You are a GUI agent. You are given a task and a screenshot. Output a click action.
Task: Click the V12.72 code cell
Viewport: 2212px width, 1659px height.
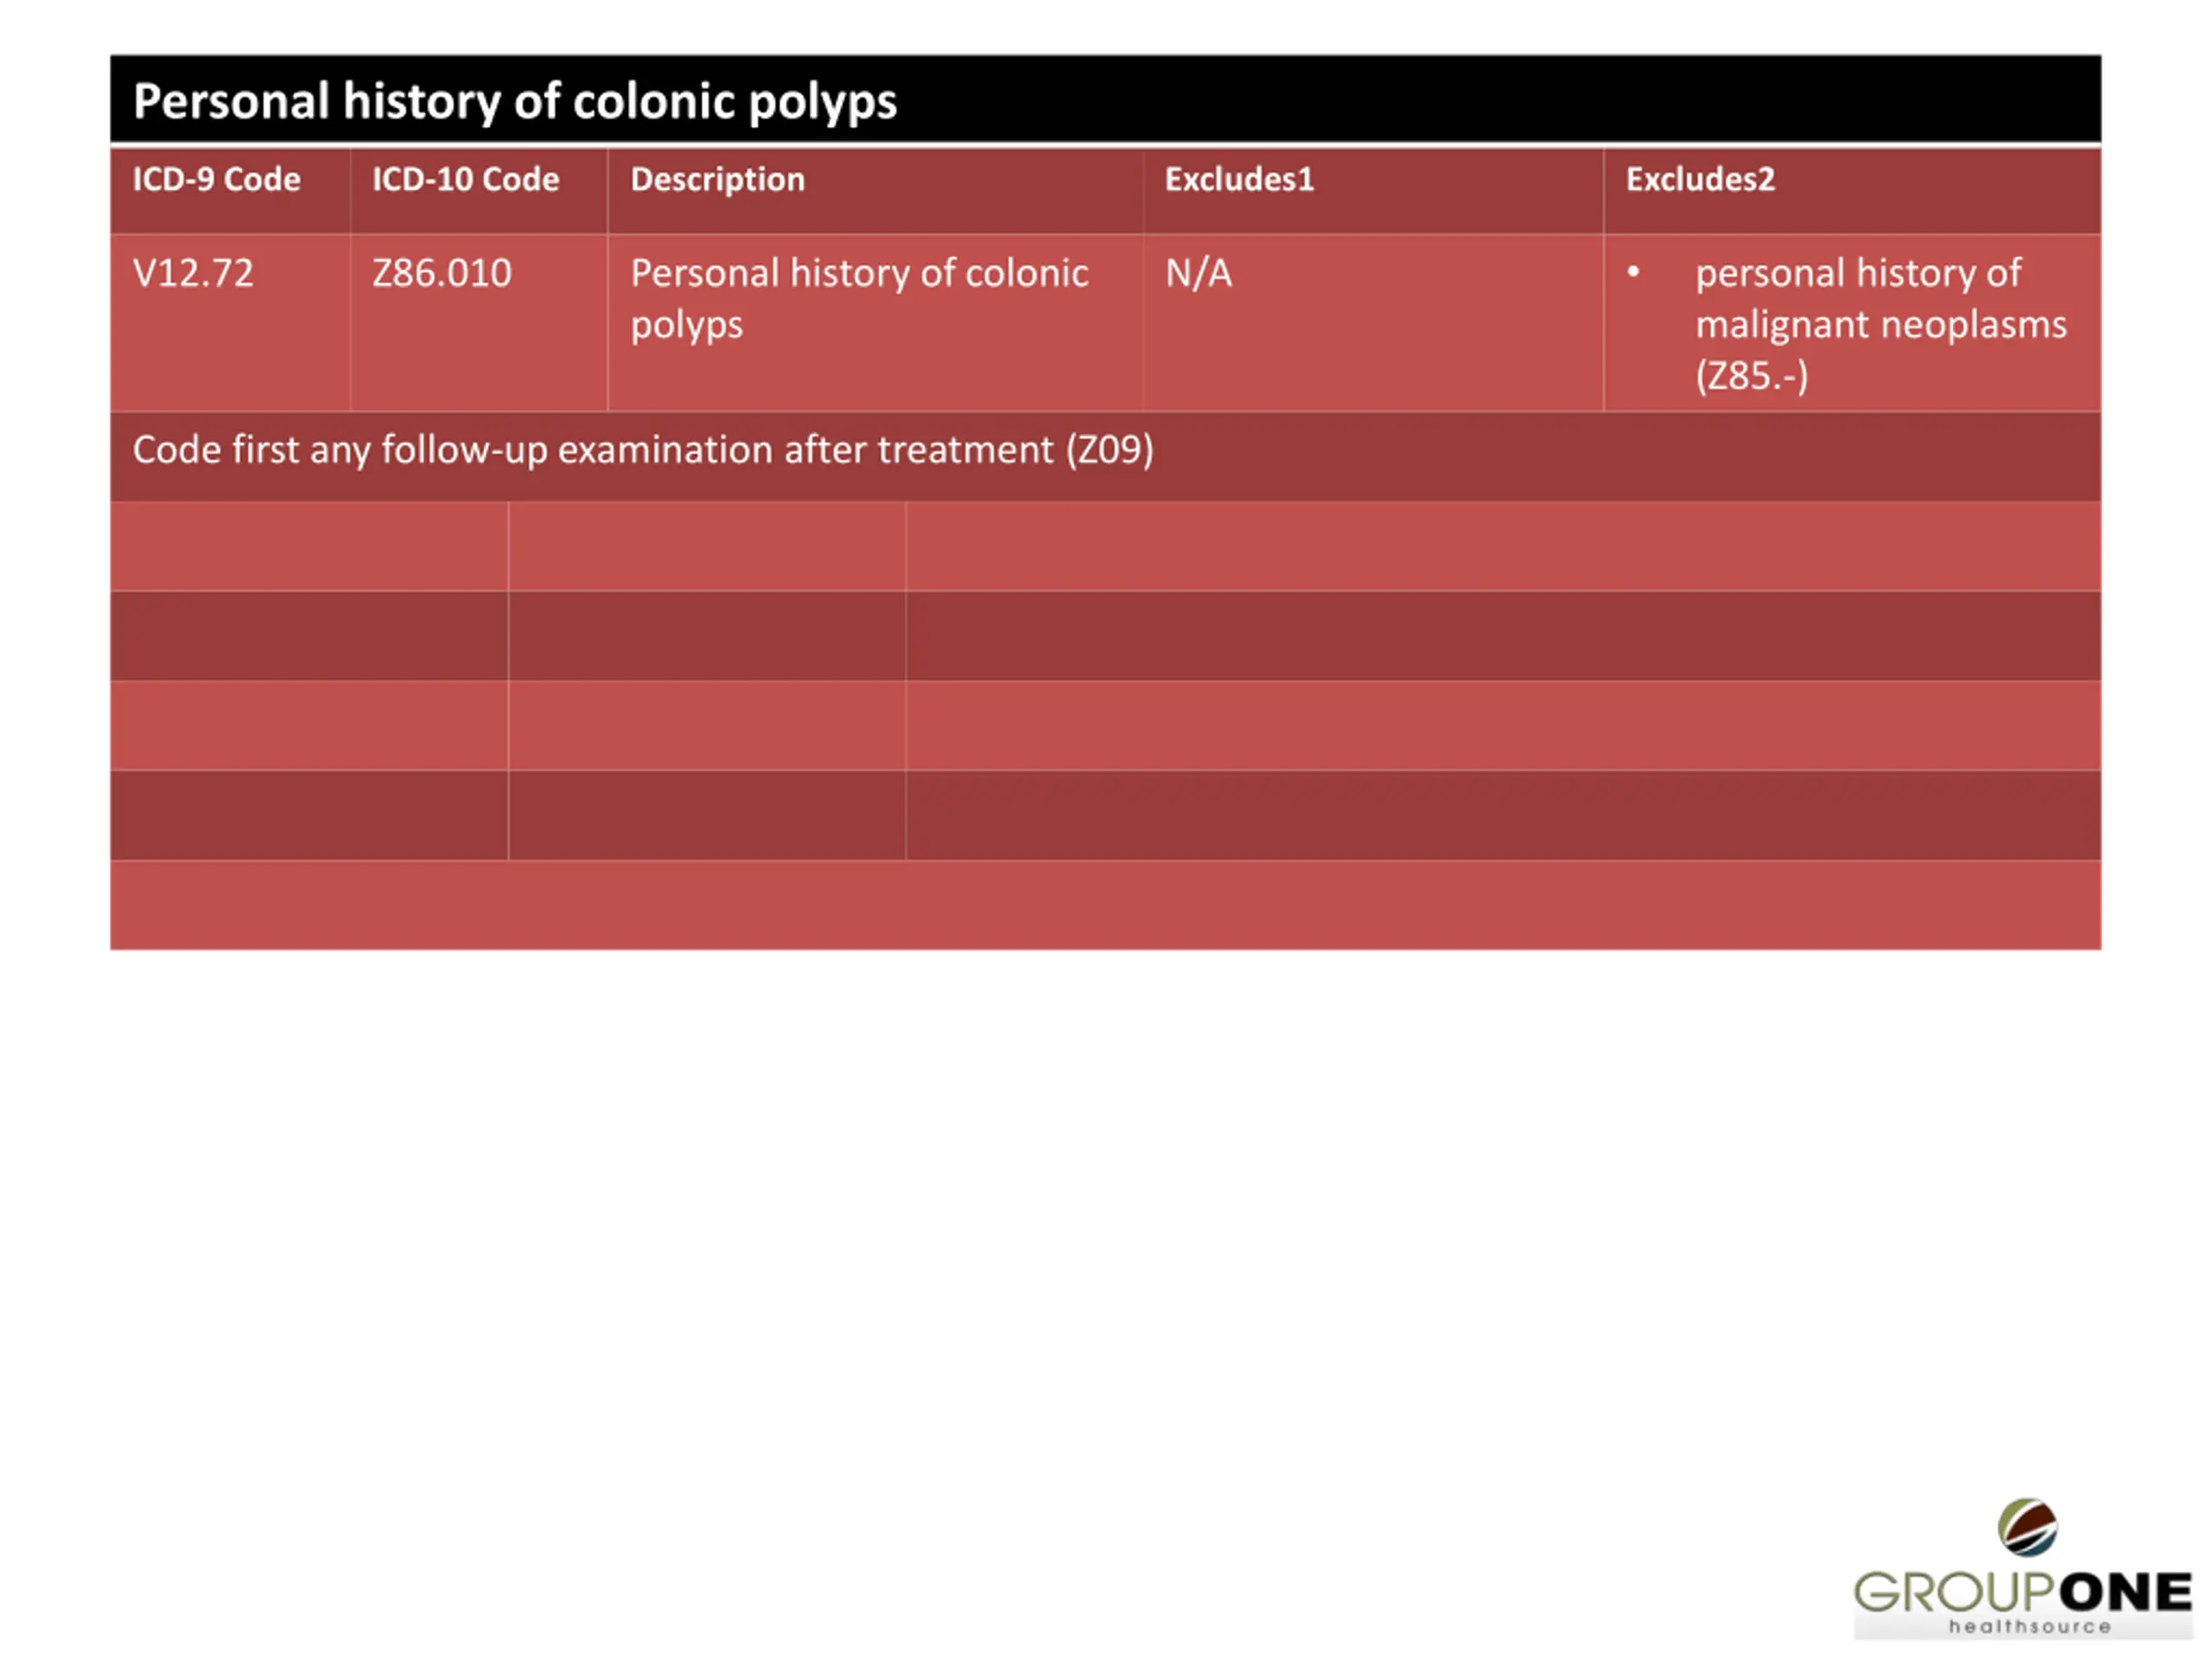point(231,322)
